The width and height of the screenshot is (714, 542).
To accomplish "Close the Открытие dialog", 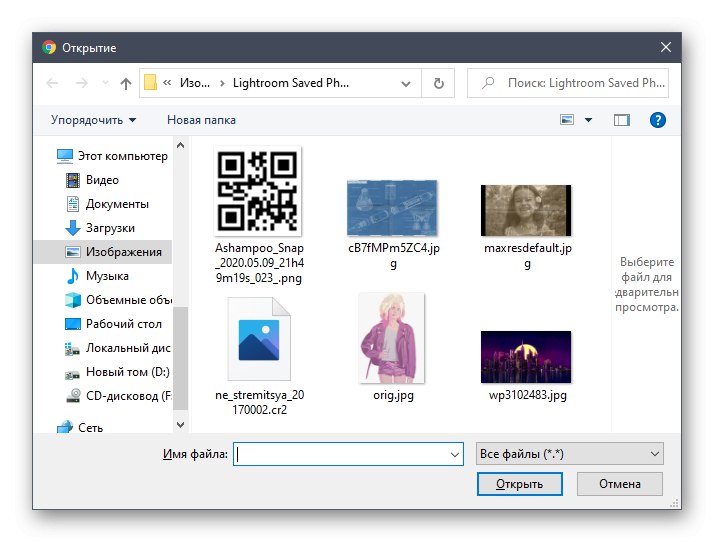I will point(666,47).
